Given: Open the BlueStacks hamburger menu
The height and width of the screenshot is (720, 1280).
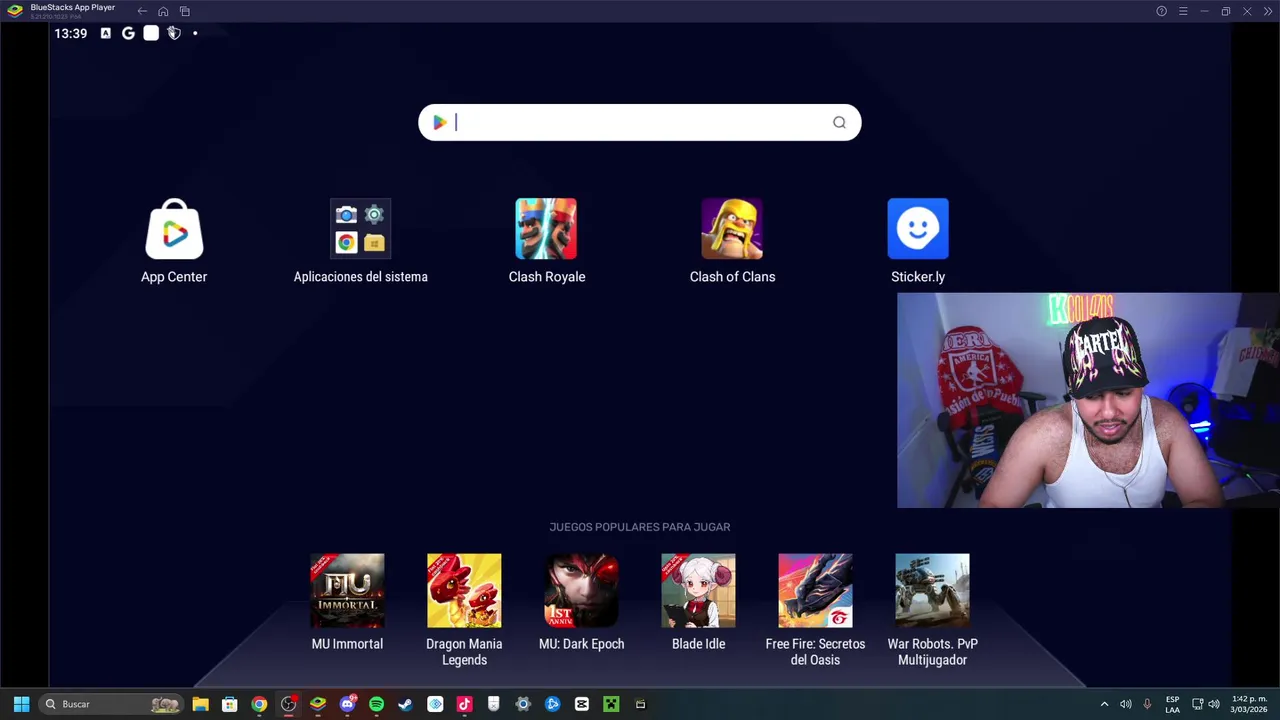Looking at the screenshot, I should coord(1183,11).
